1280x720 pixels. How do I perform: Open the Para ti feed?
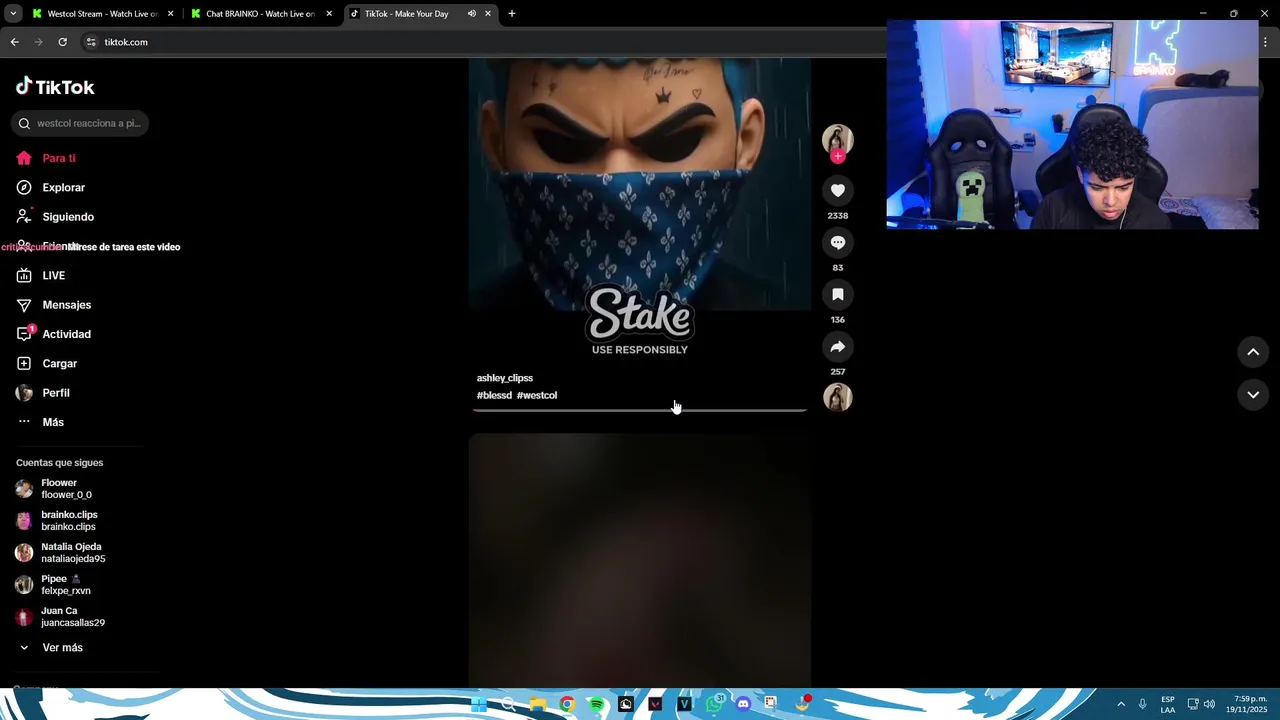coord(46,158)
